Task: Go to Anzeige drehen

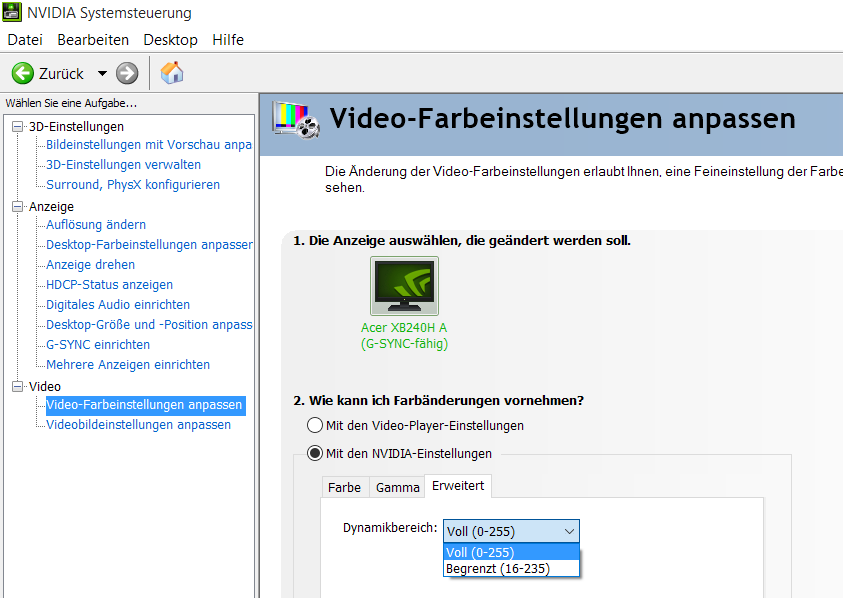Action: pyautogui.click(x=90, y=265)
